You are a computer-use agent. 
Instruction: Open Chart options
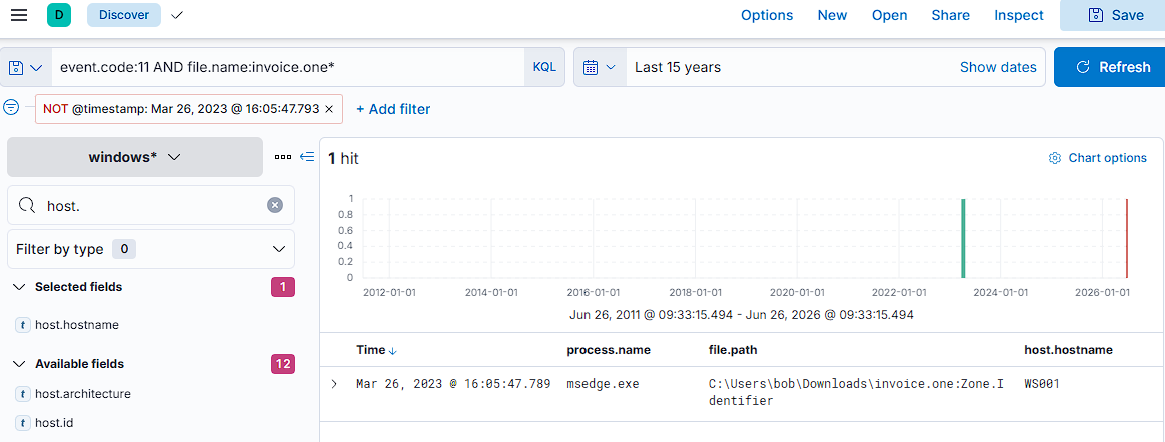point(1097,157)
